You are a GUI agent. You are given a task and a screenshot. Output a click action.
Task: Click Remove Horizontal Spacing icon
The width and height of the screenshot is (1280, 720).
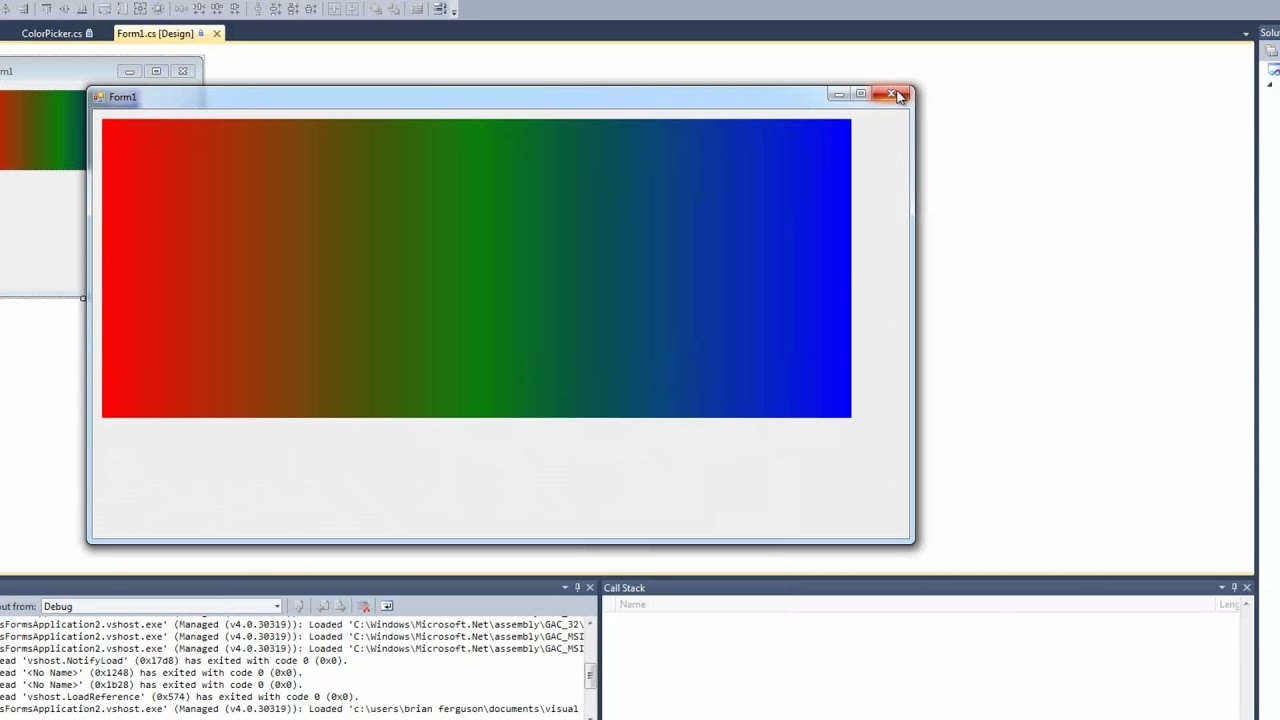234,9
